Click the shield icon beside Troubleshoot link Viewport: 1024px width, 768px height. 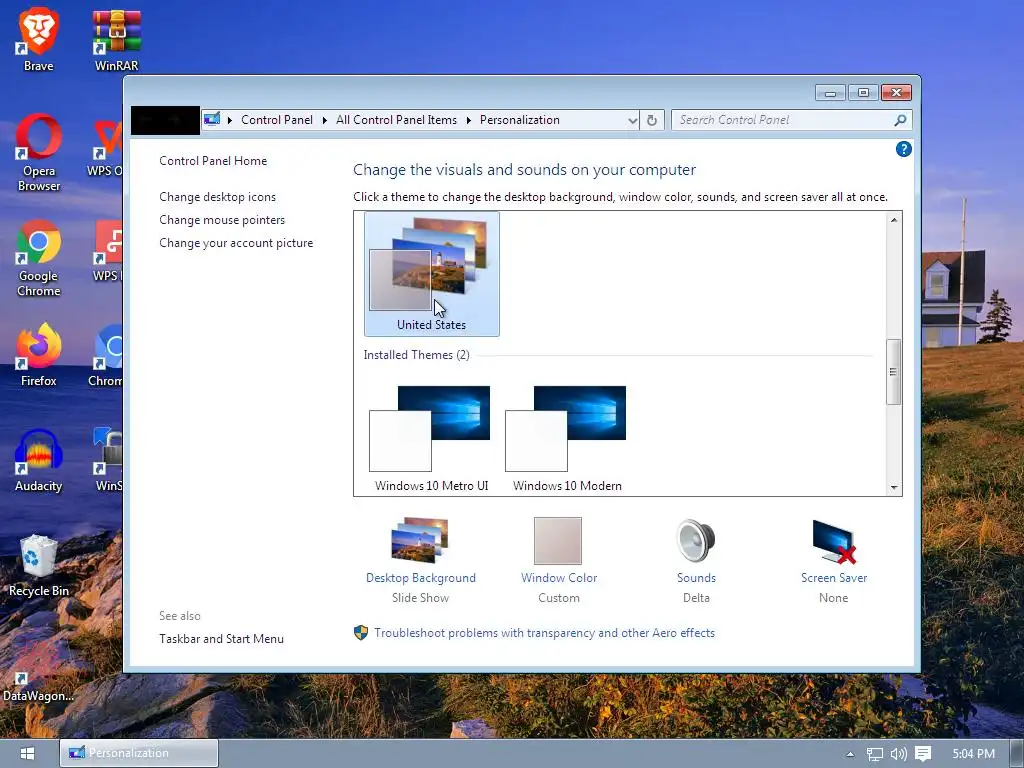360,633
